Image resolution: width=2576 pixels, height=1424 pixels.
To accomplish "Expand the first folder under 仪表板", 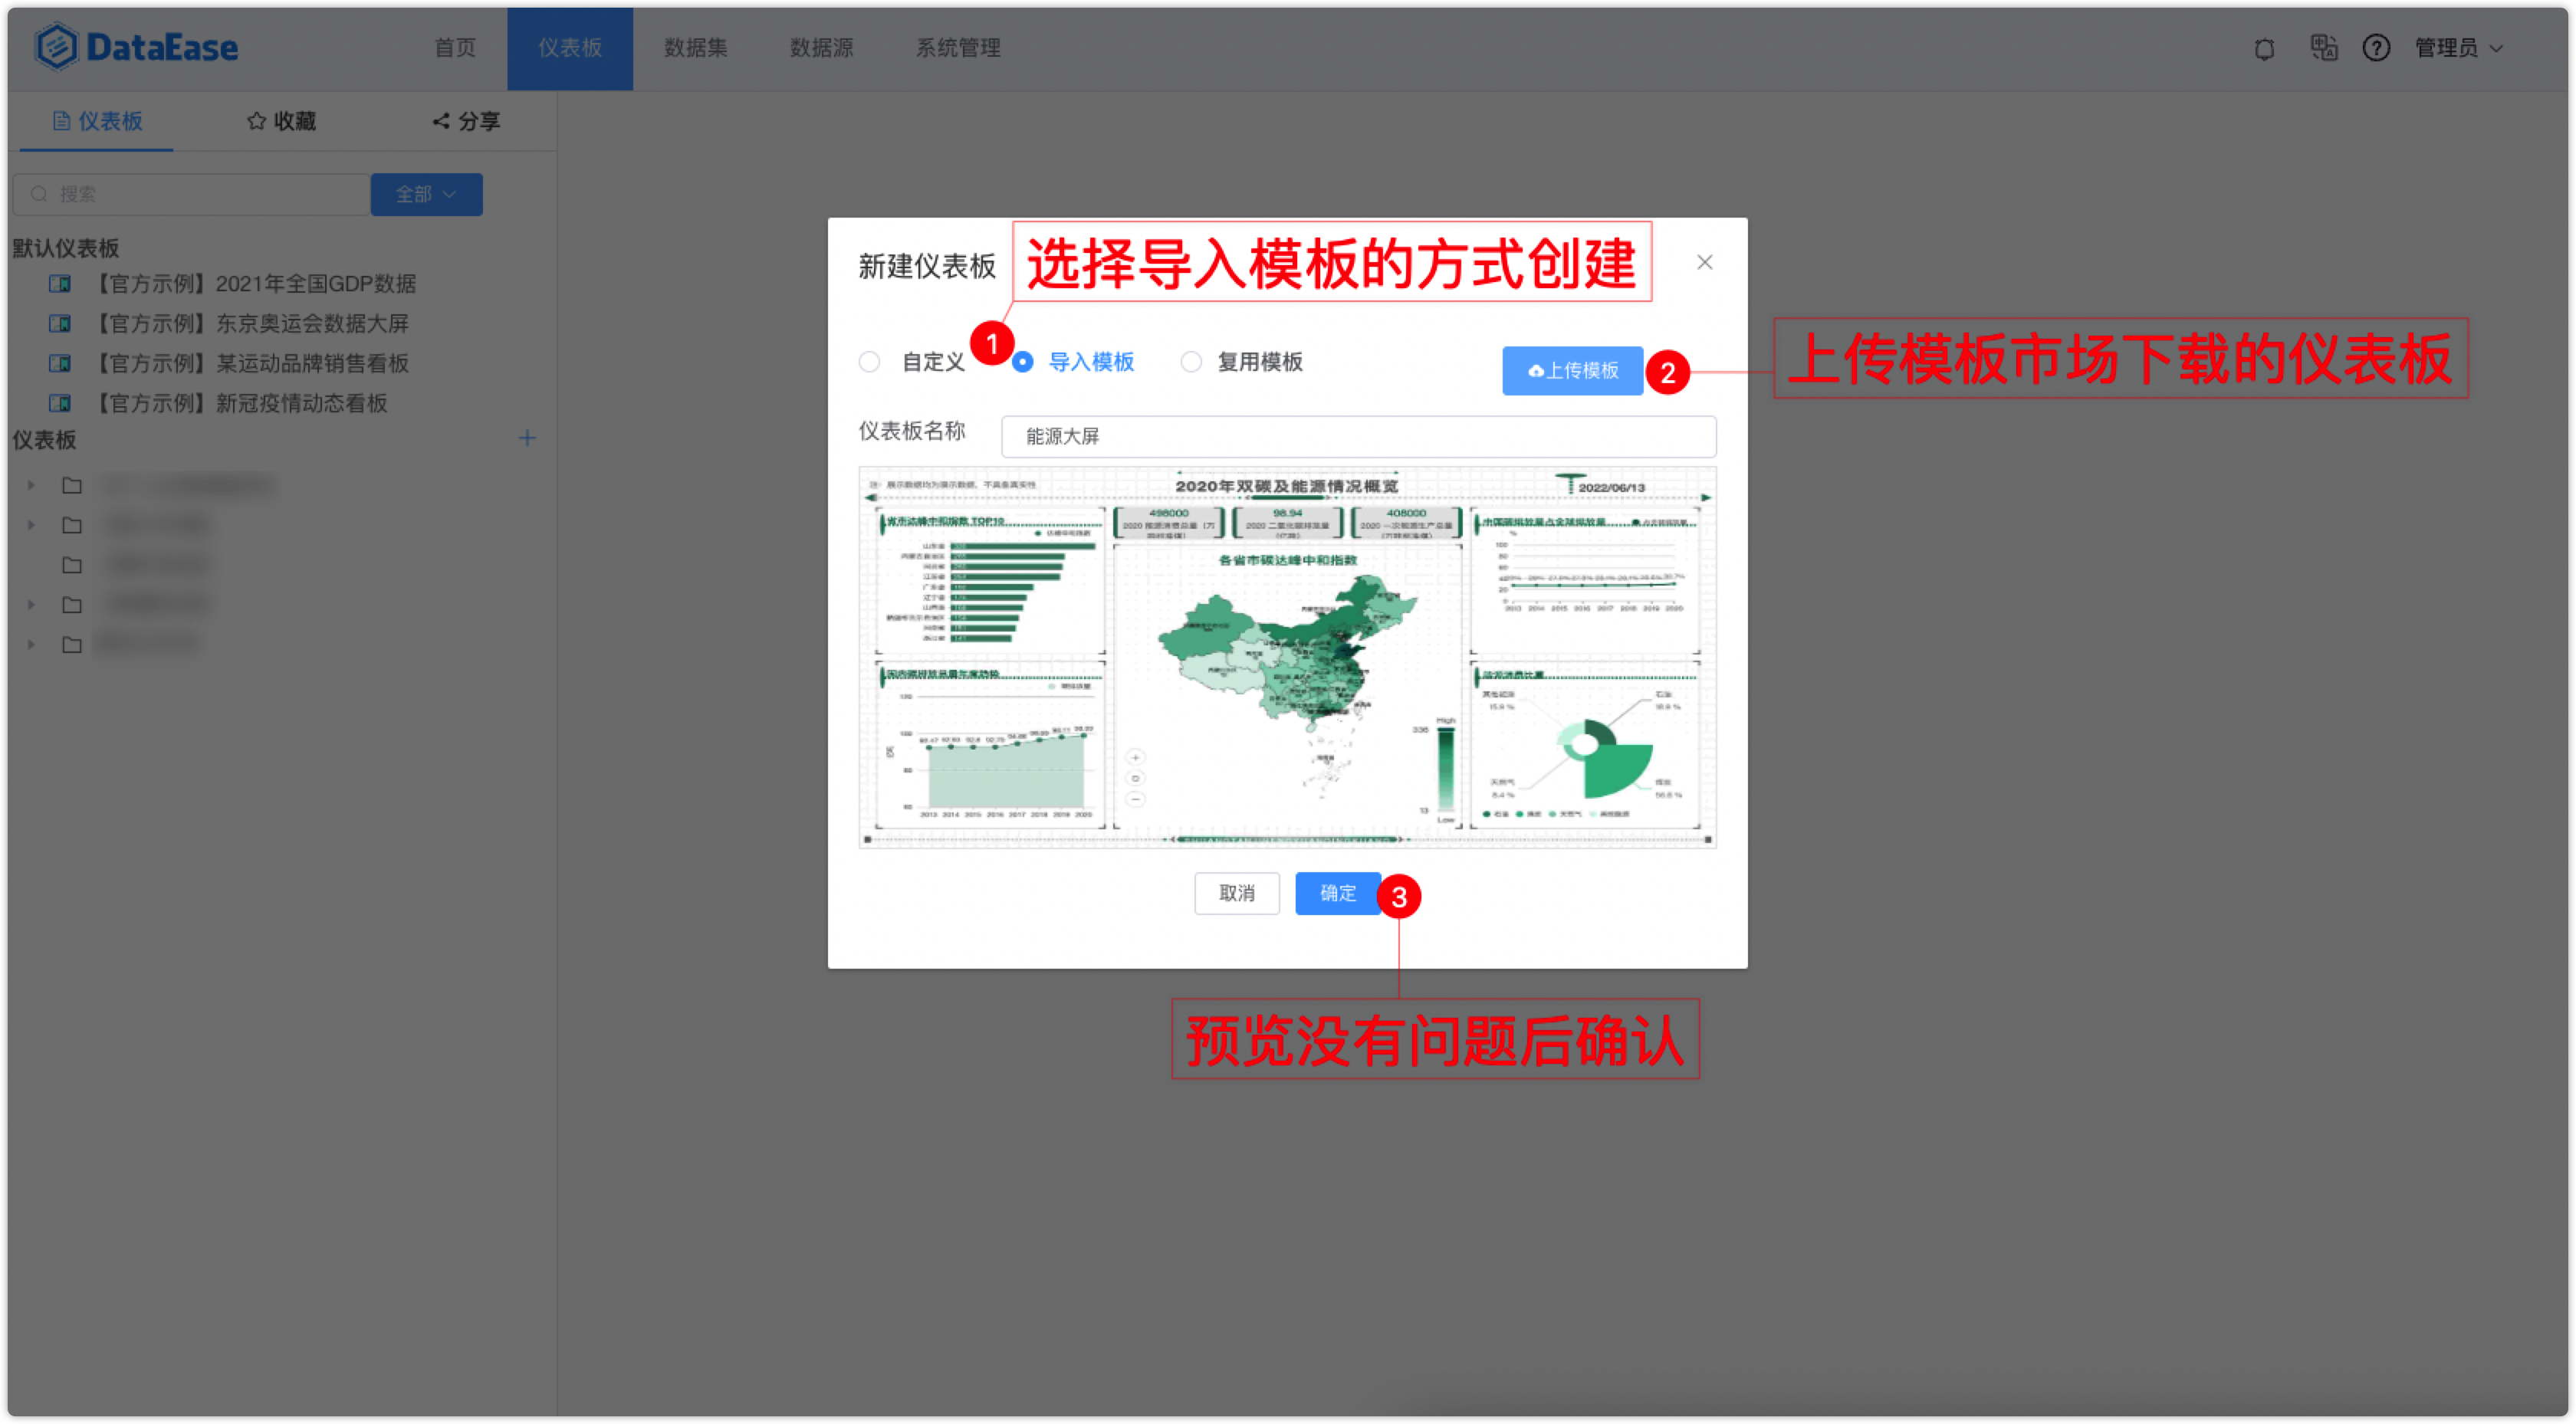I will click(x=29, y=484).
